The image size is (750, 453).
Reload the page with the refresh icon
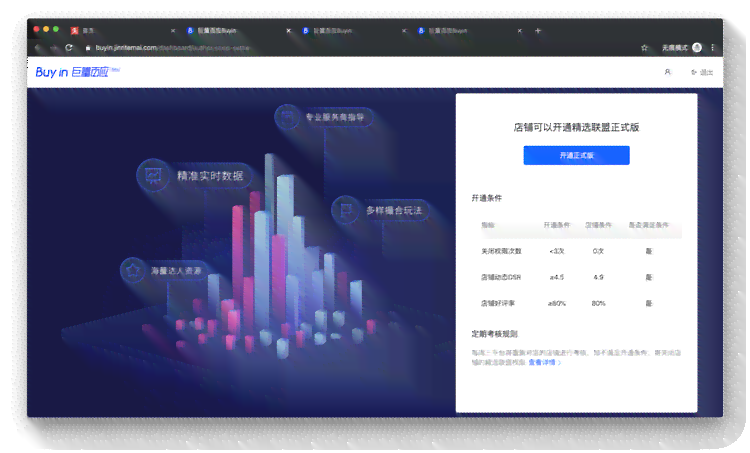tap(69, 47)
